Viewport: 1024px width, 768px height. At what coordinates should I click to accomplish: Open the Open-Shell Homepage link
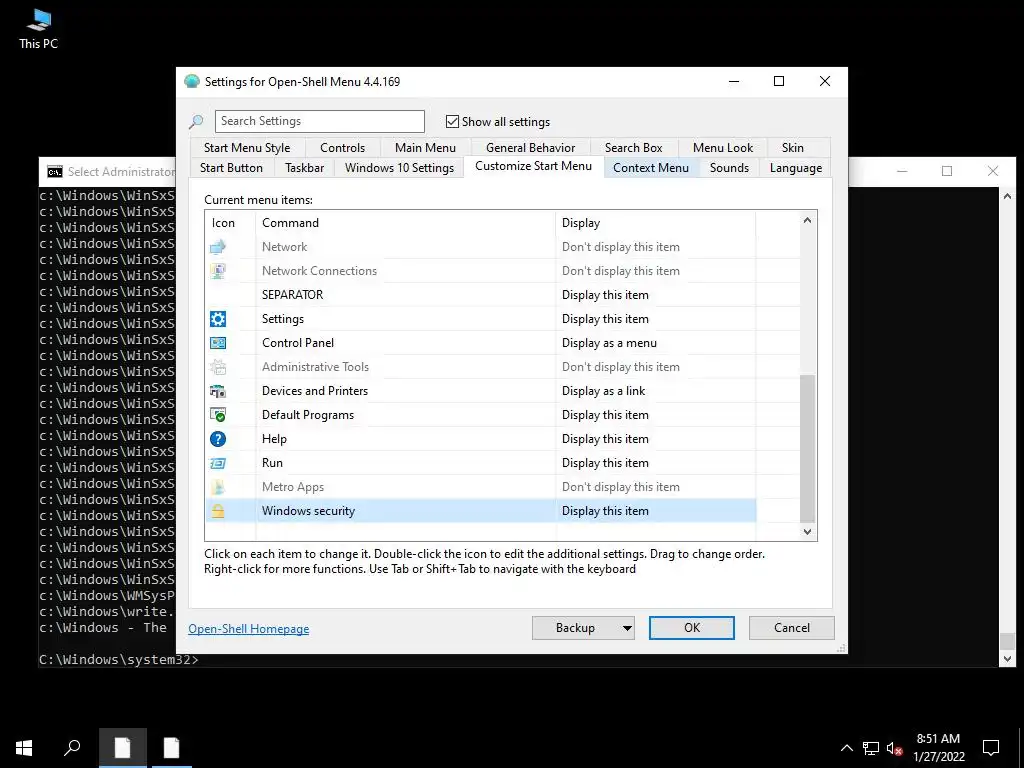[x=249, y=629]
